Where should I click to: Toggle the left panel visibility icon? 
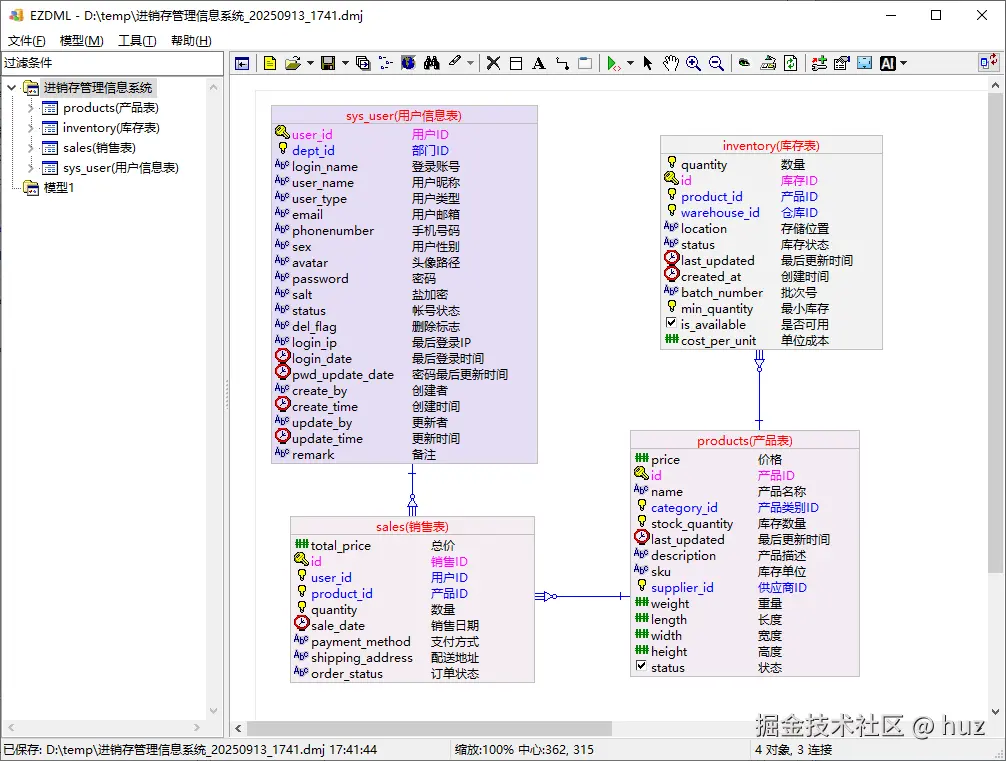(242, 63)
